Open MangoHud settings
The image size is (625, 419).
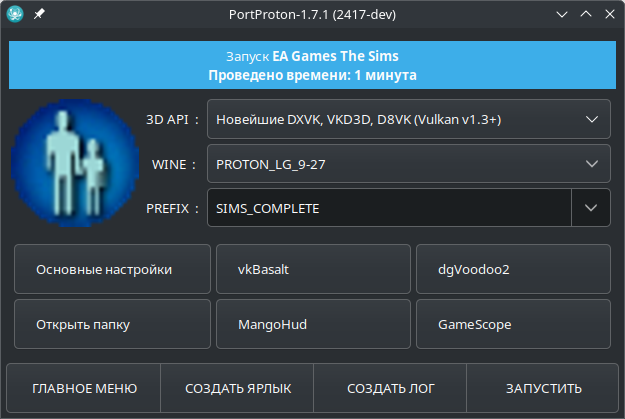tap(313, 324)
